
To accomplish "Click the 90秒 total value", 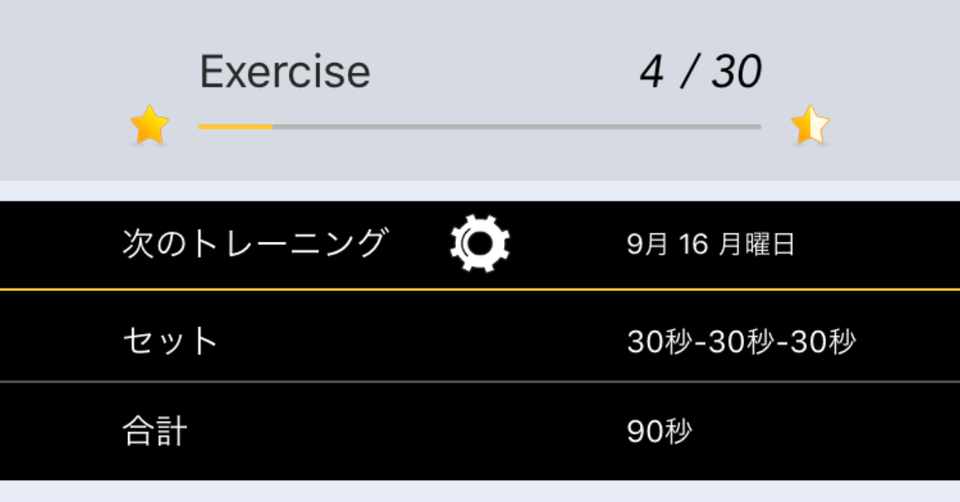I will pyautogui.click(x=659, y=432).
